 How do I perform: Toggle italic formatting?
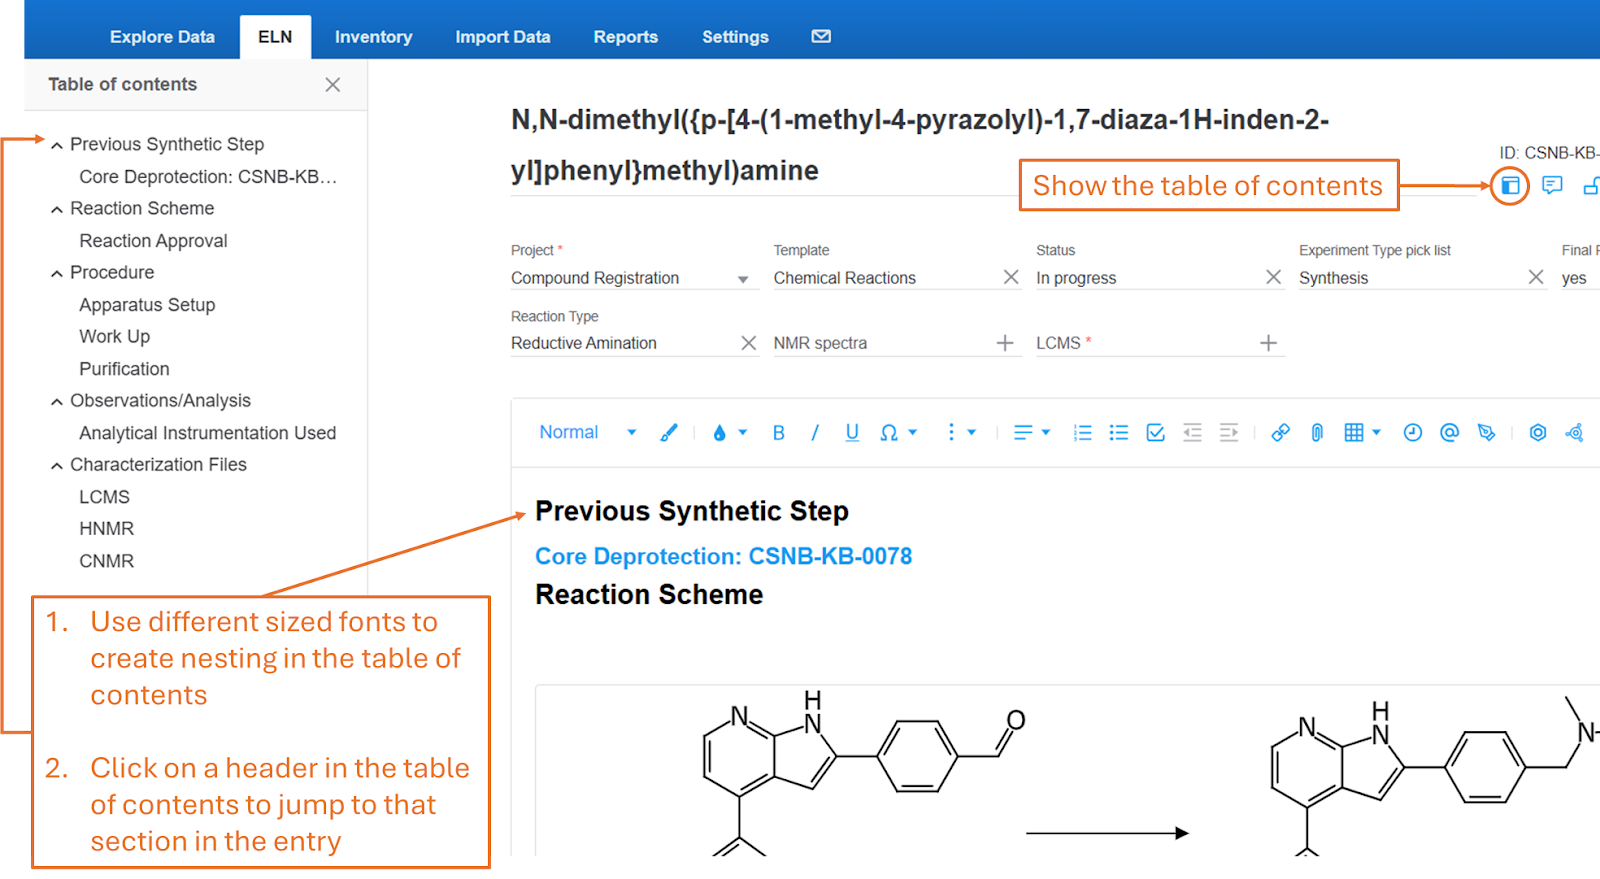pos(815,432)
